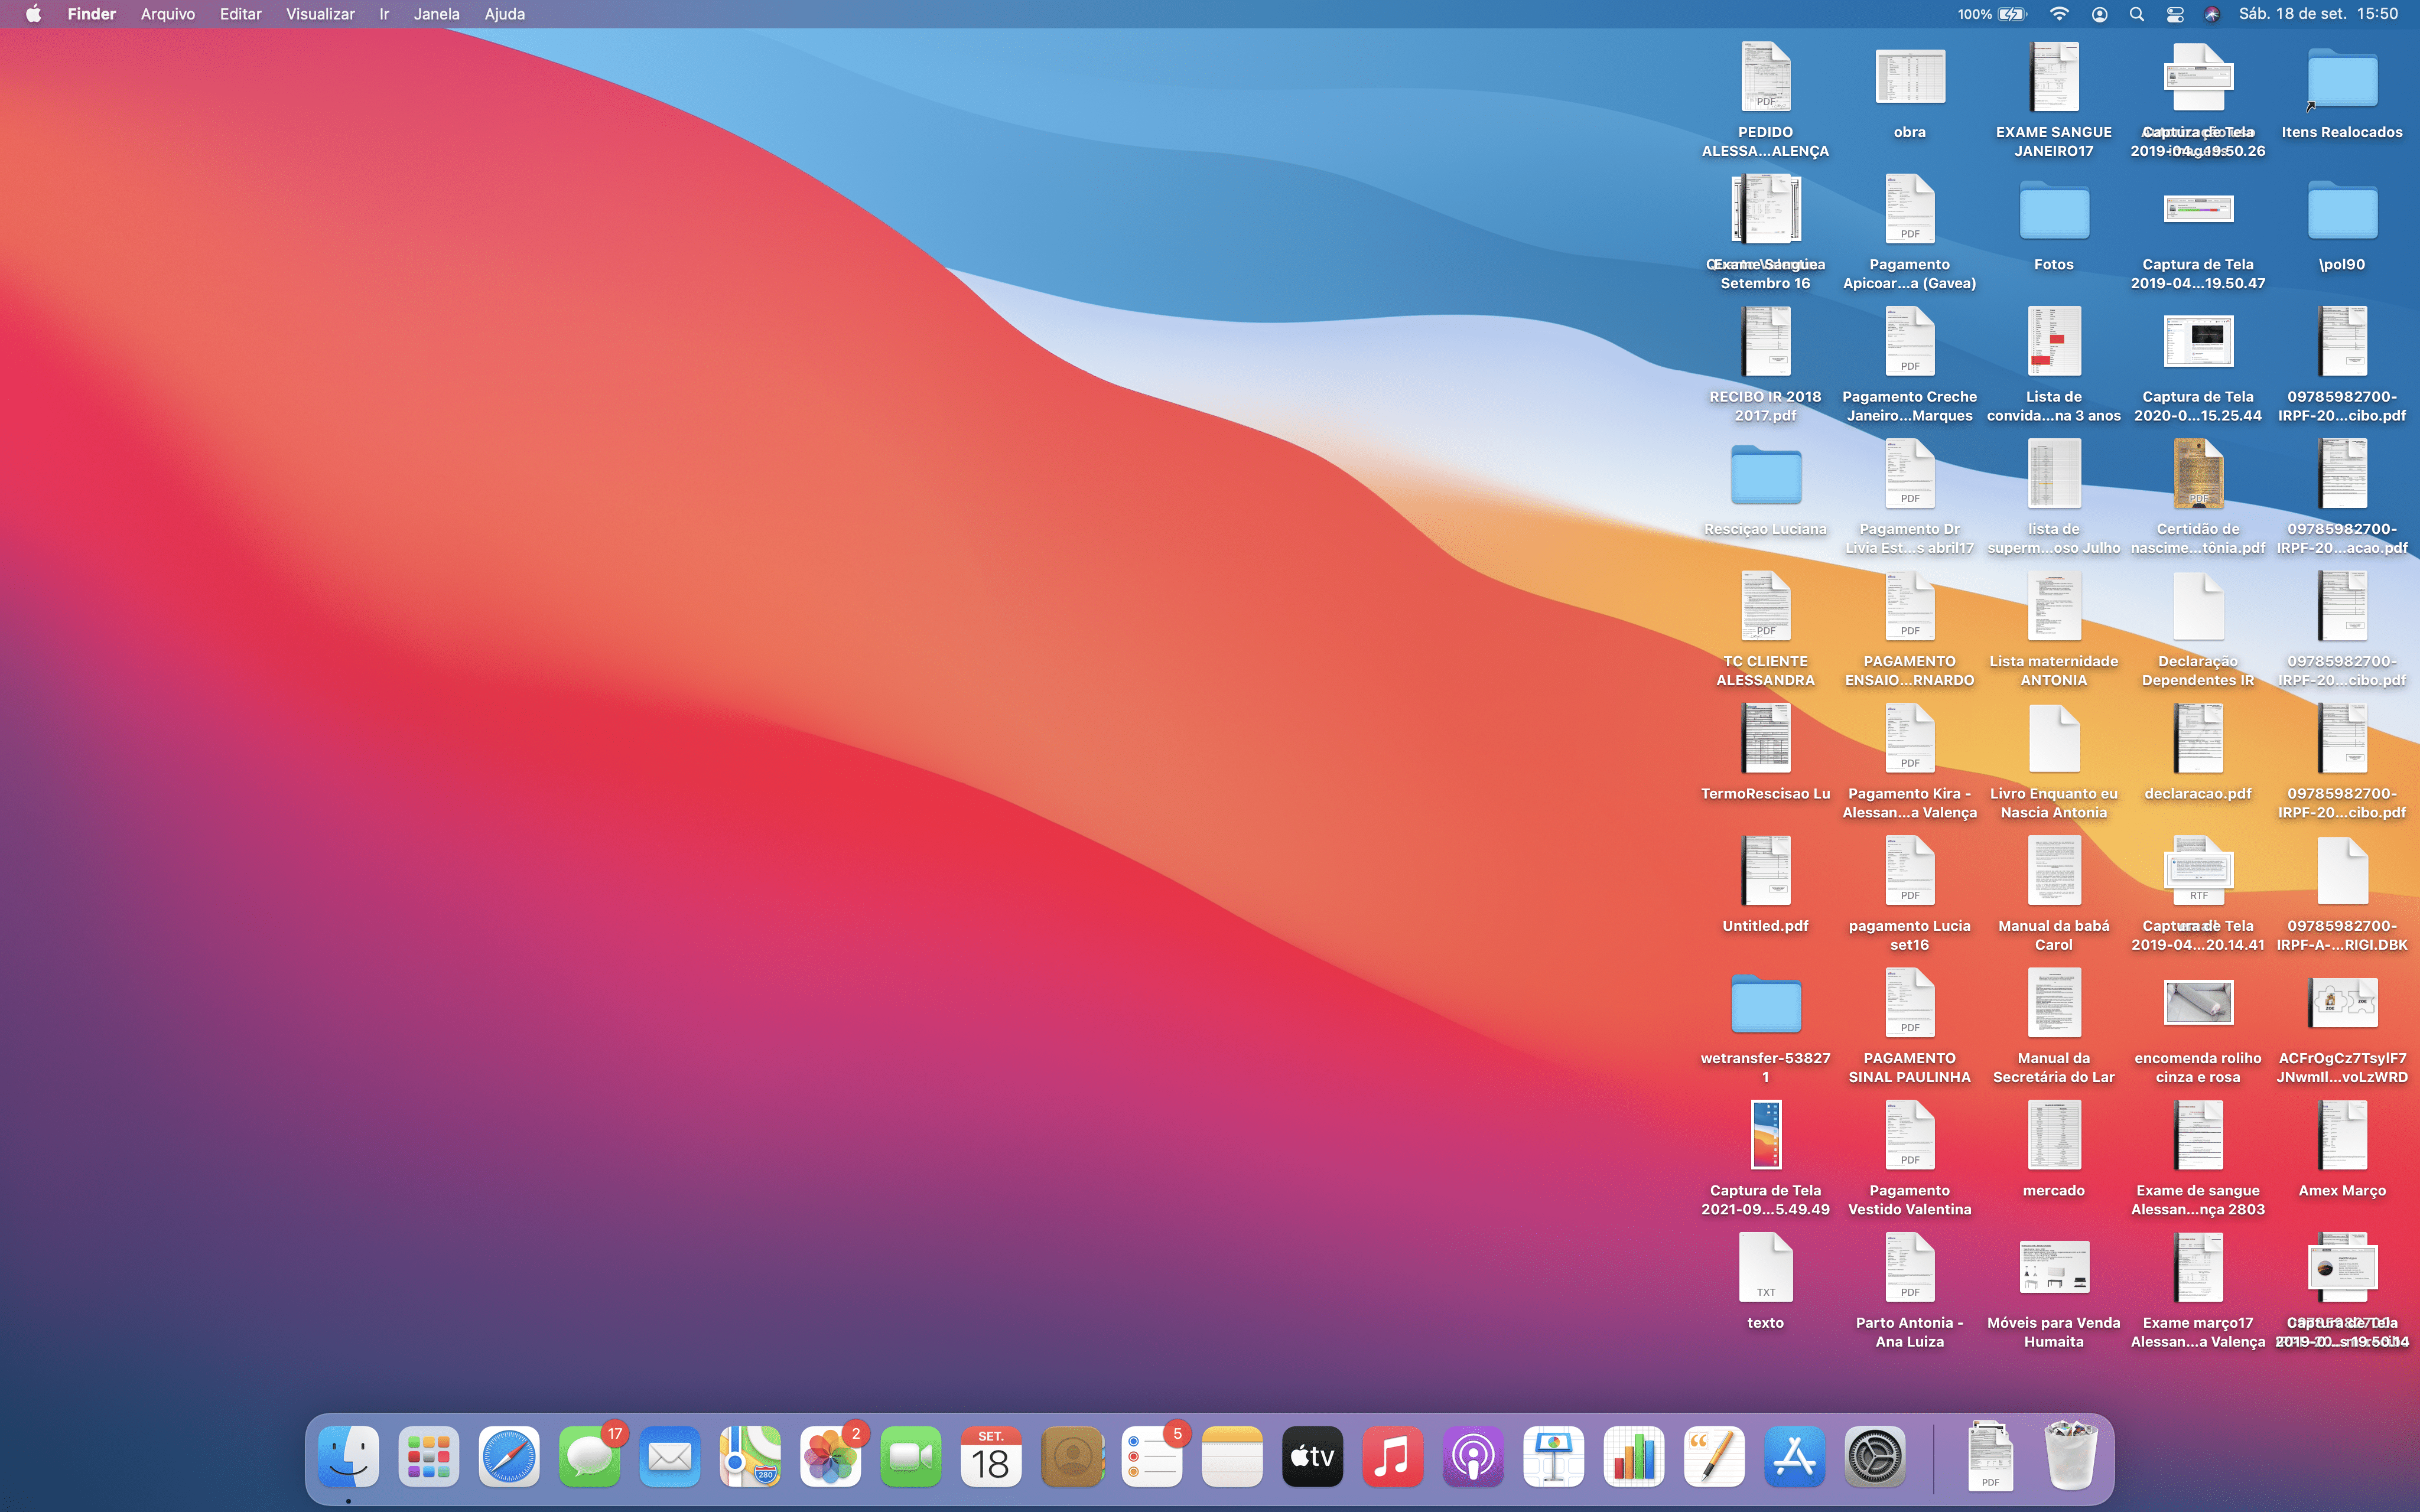Click the Siri menu bar icon

coord(2212,14)
